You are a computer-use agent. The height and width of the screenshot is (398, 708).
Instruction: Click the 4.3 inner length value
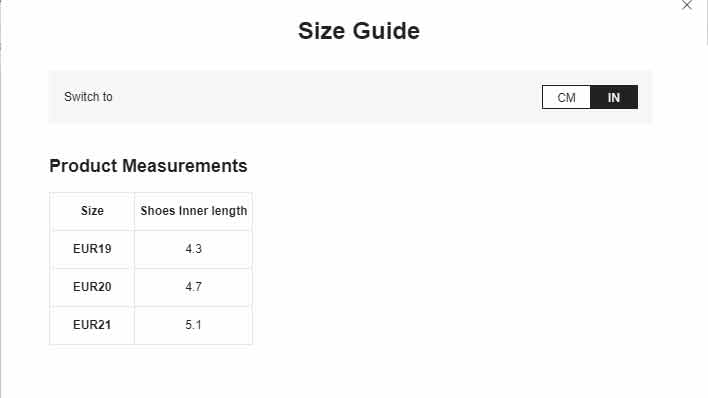tap(193, 249)
